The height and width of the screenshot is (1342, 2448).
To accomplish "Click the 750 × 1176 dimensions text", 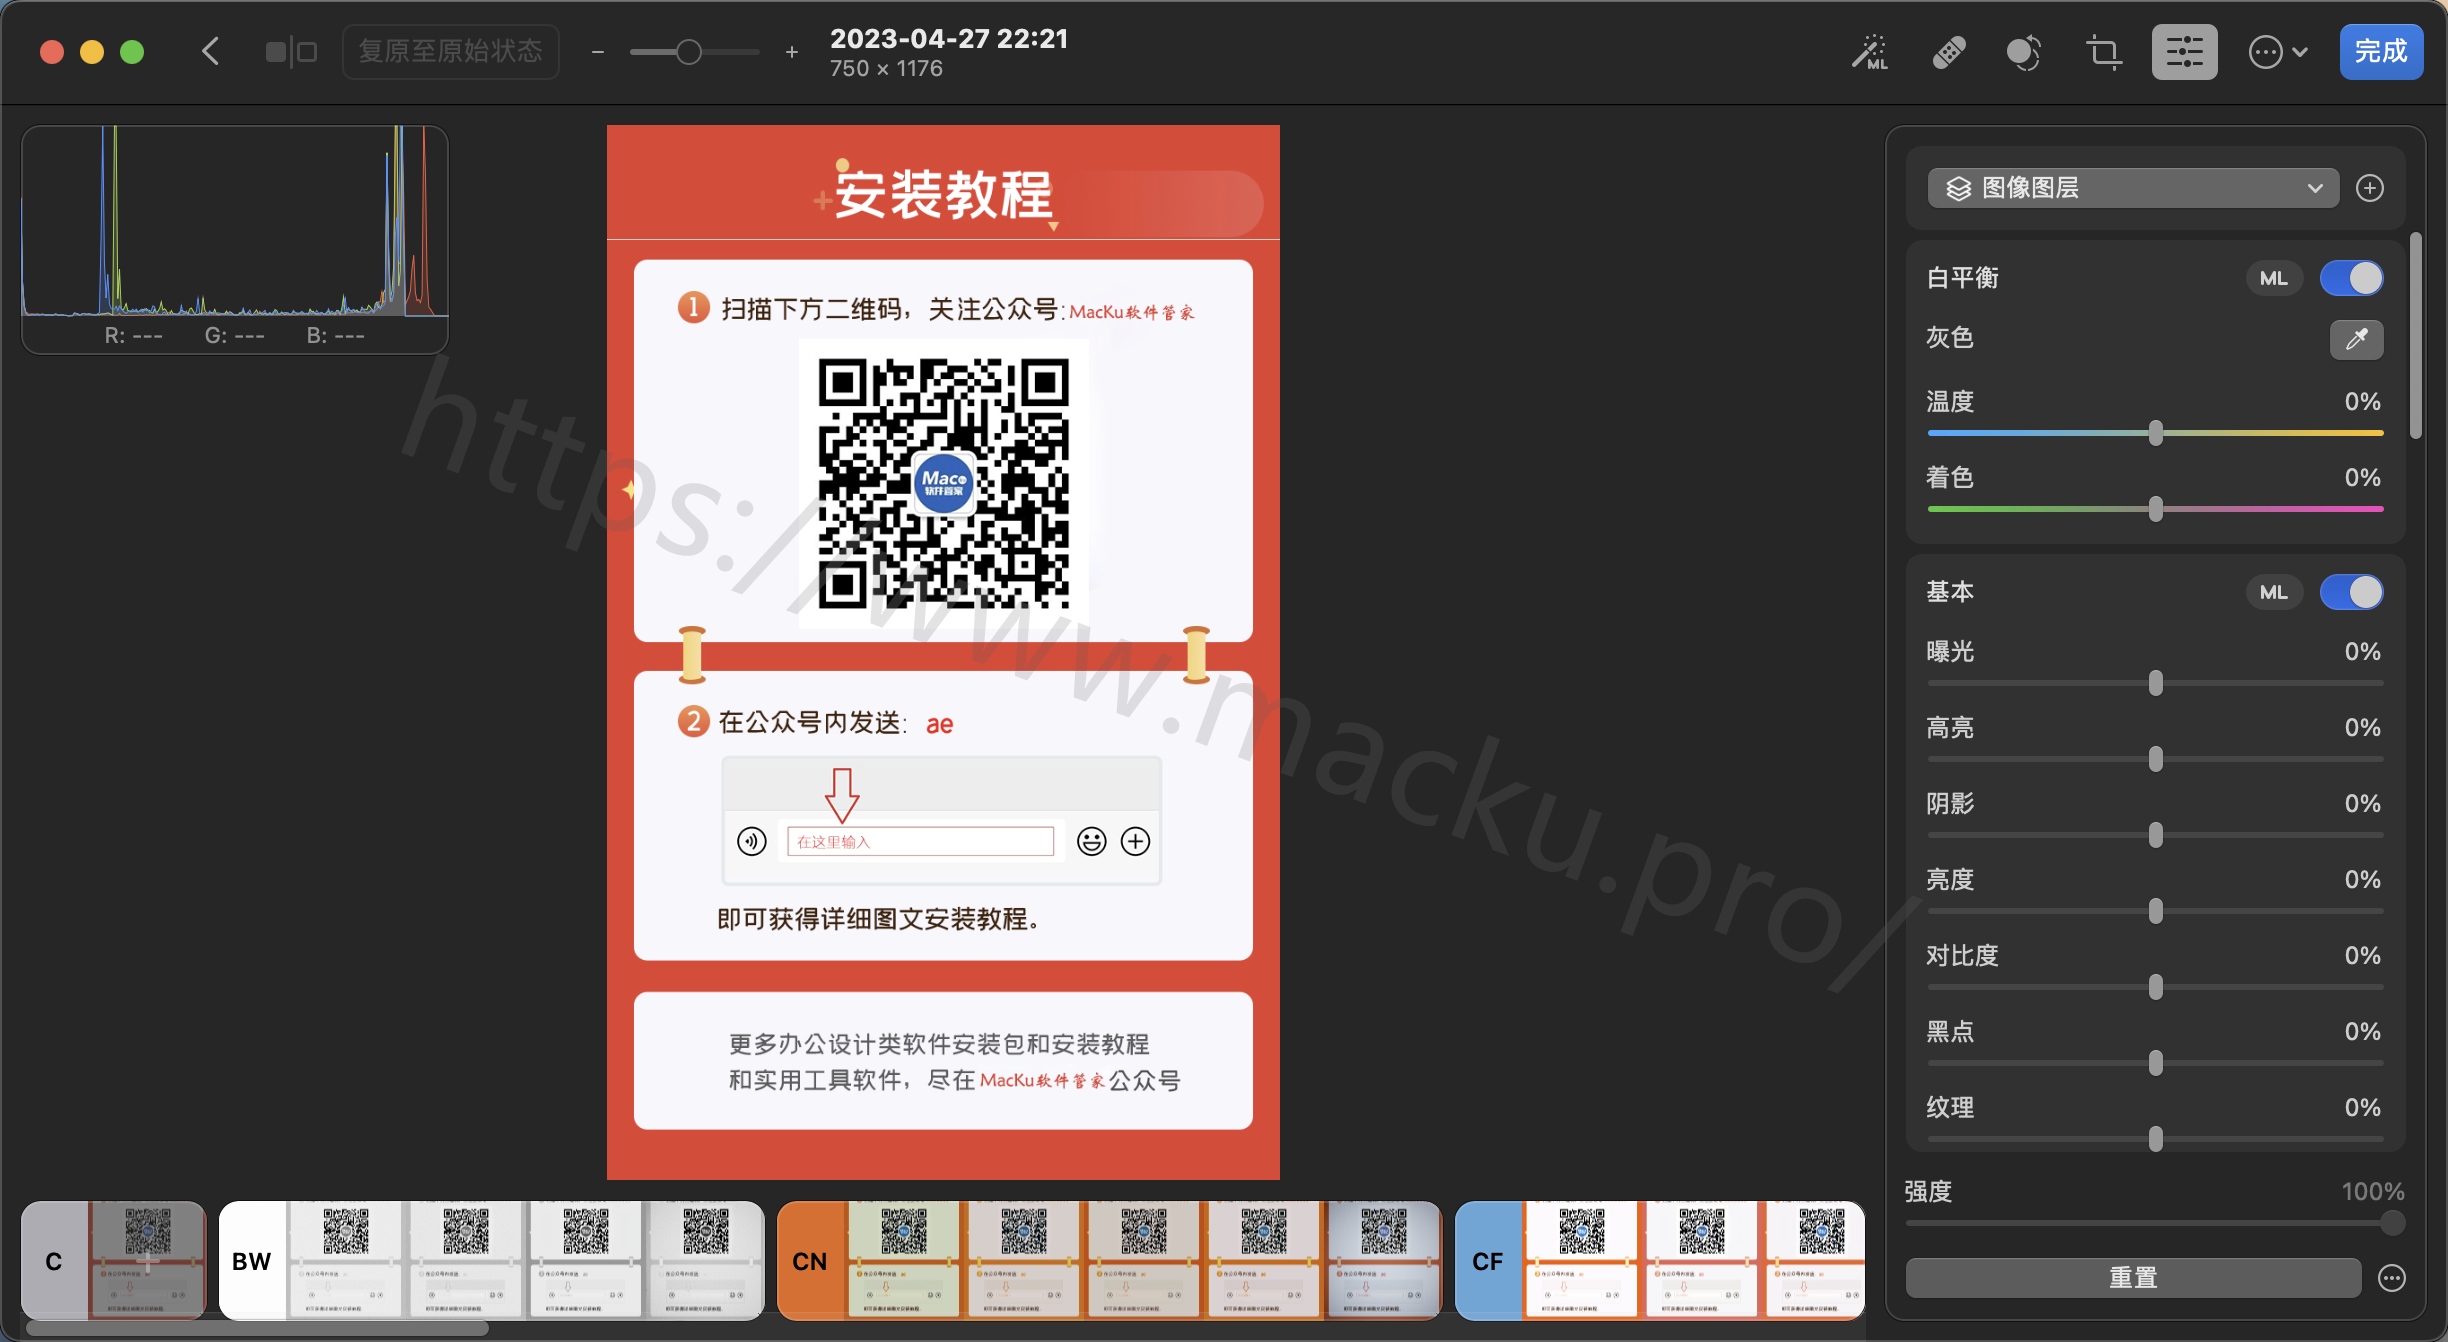I will 886,68.
